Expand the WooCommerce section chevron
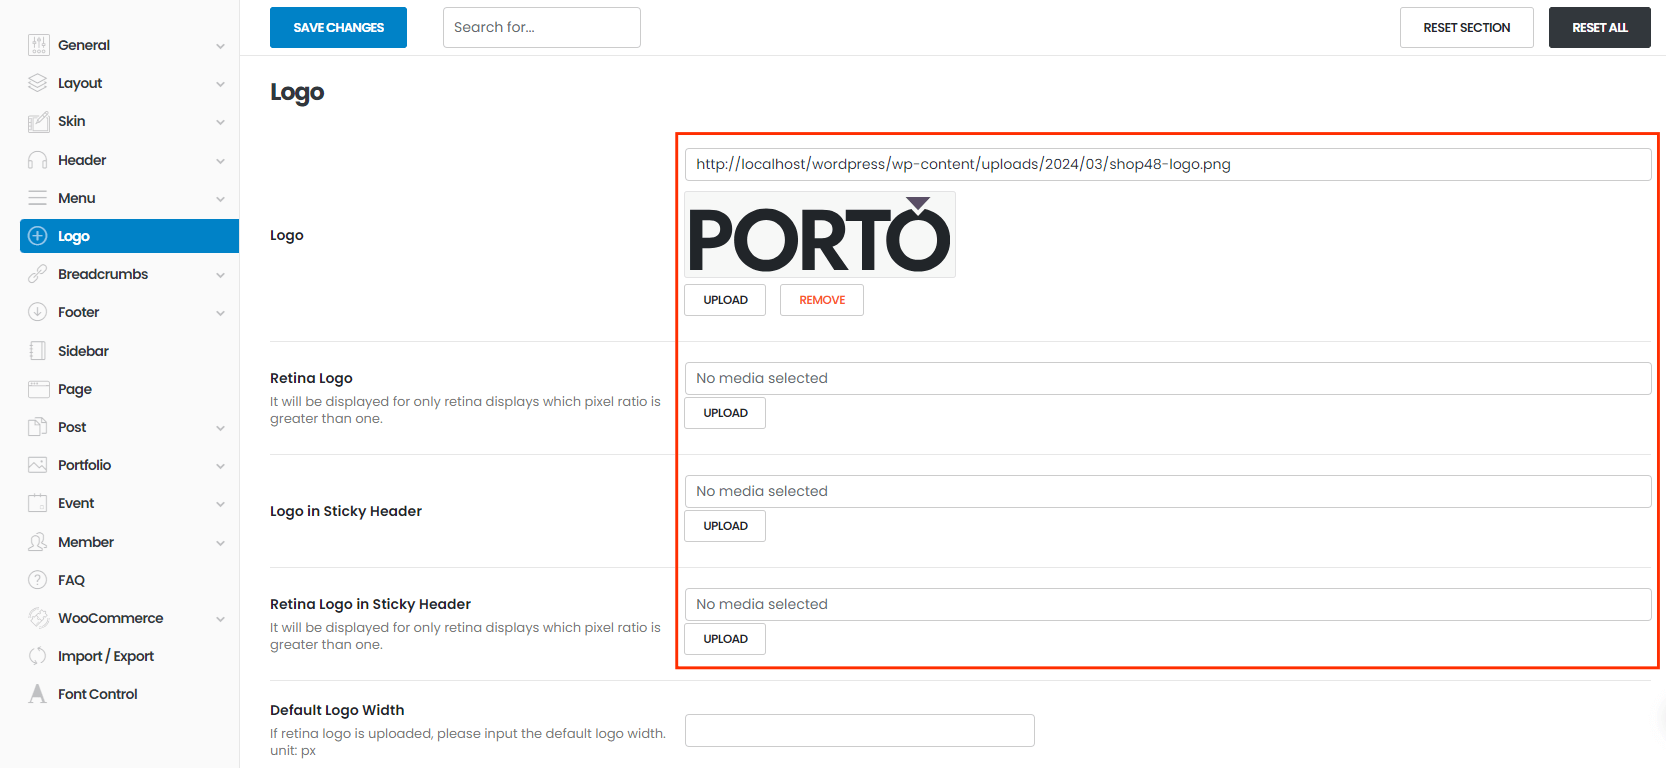 pos(220,619)
